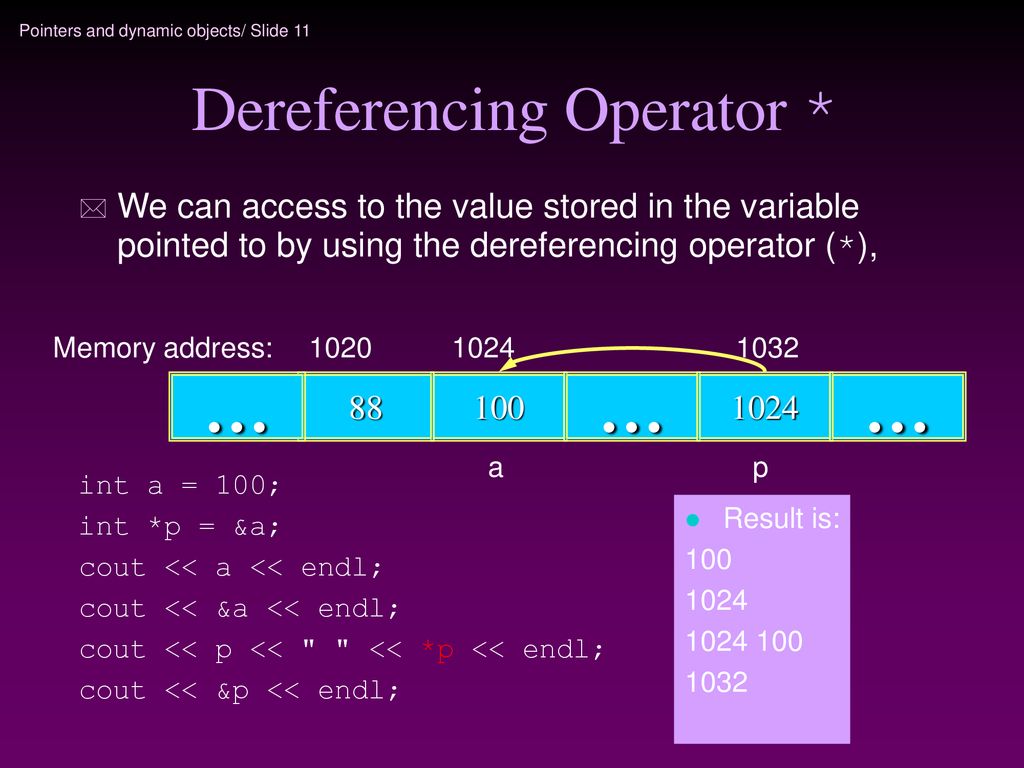Click the red '*p' in the code
1024x768 pixels.
click(438, 650)
